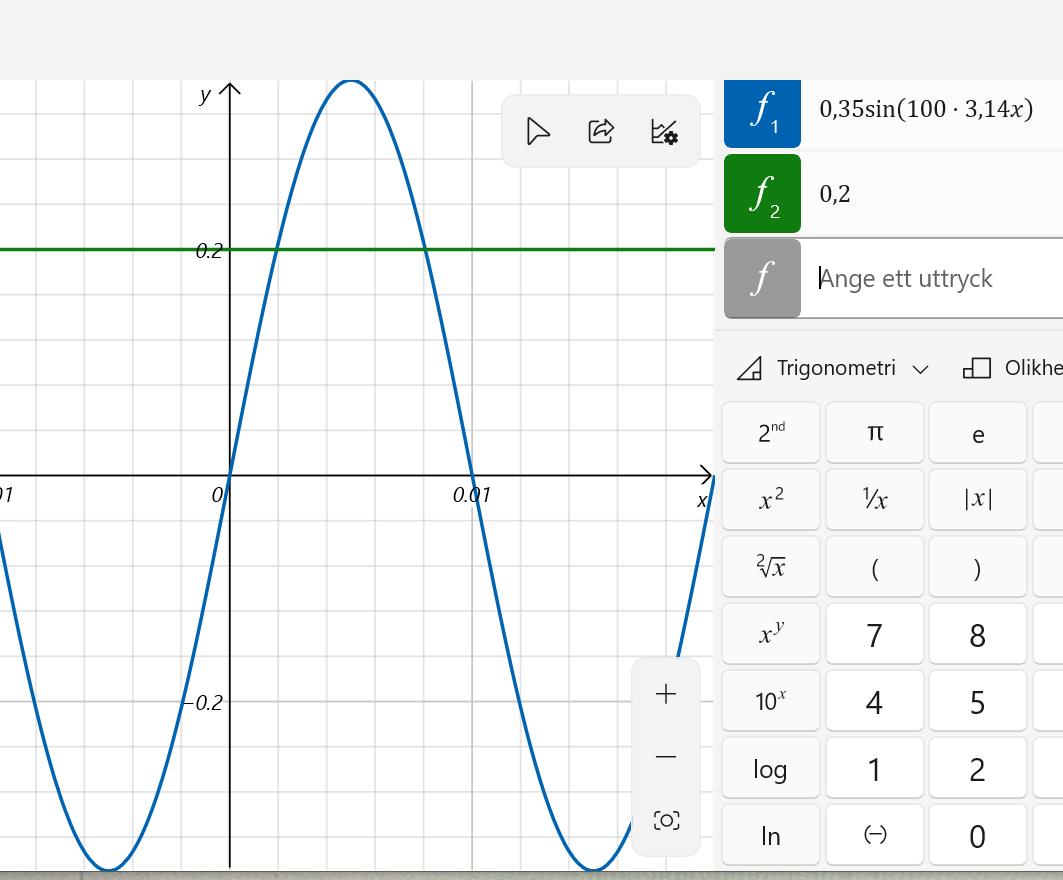This screenshot has height=880, width=1063.
Task: Toggle visibility of green f2 function
Action: point(762,193)
